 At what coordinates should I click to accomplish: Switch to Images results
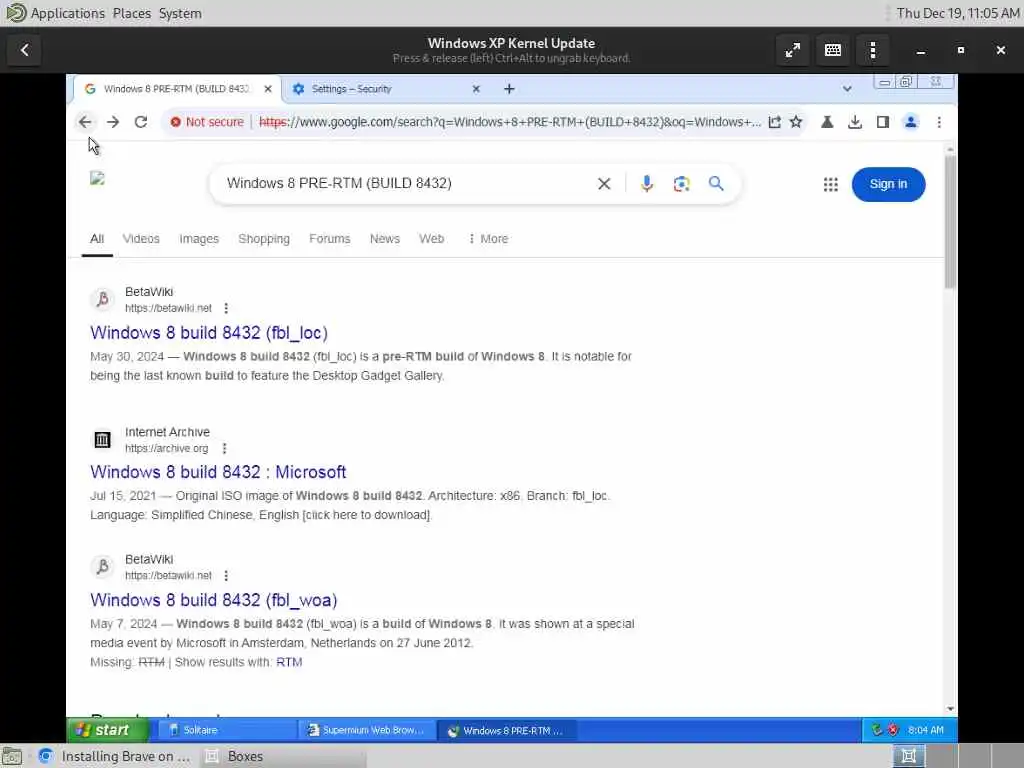199,239
